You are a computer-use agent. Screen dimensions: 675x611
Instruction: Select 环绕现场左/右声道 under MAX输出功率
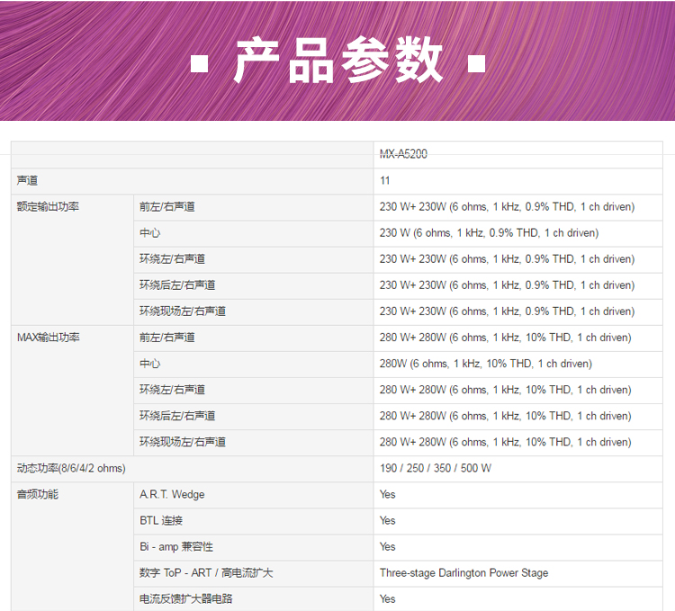(x=183, y=442)
